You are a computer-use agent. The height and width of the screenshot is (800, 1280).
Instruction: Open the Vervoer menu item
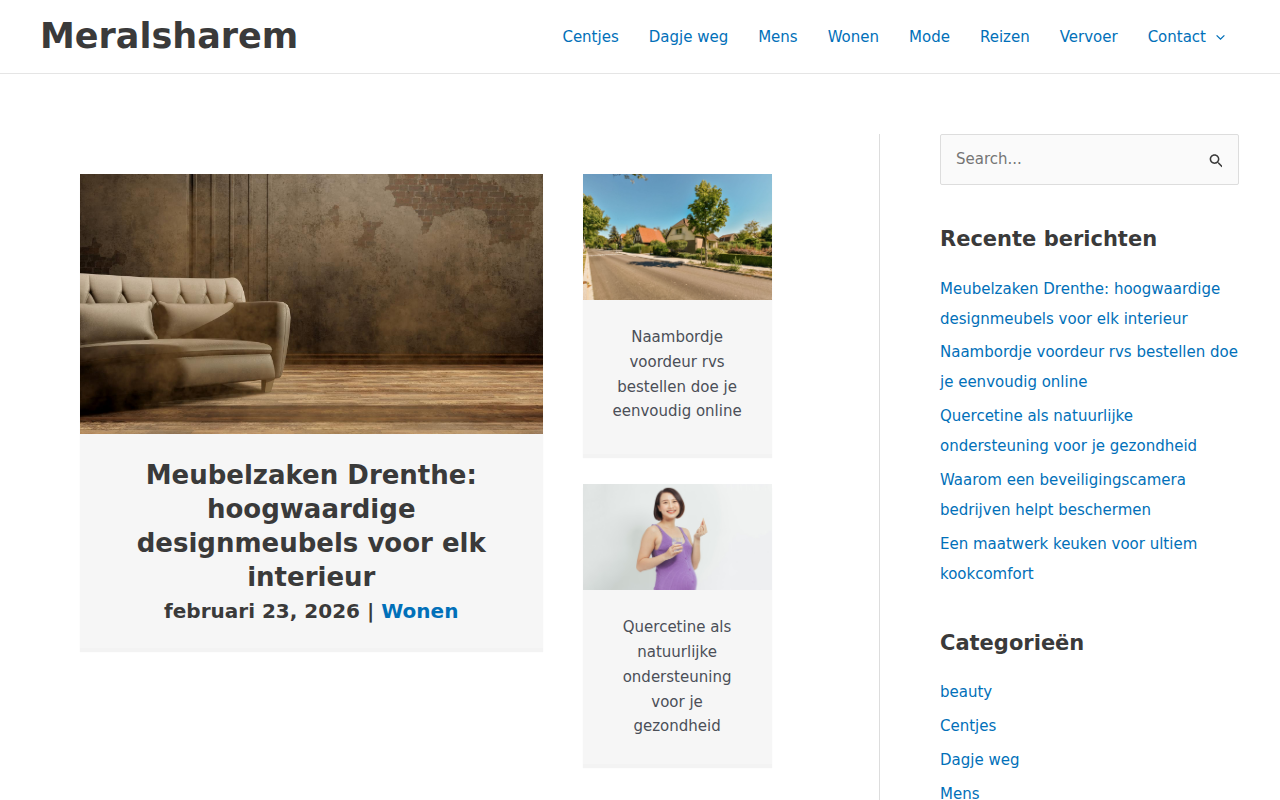[x=1089, y=37]
